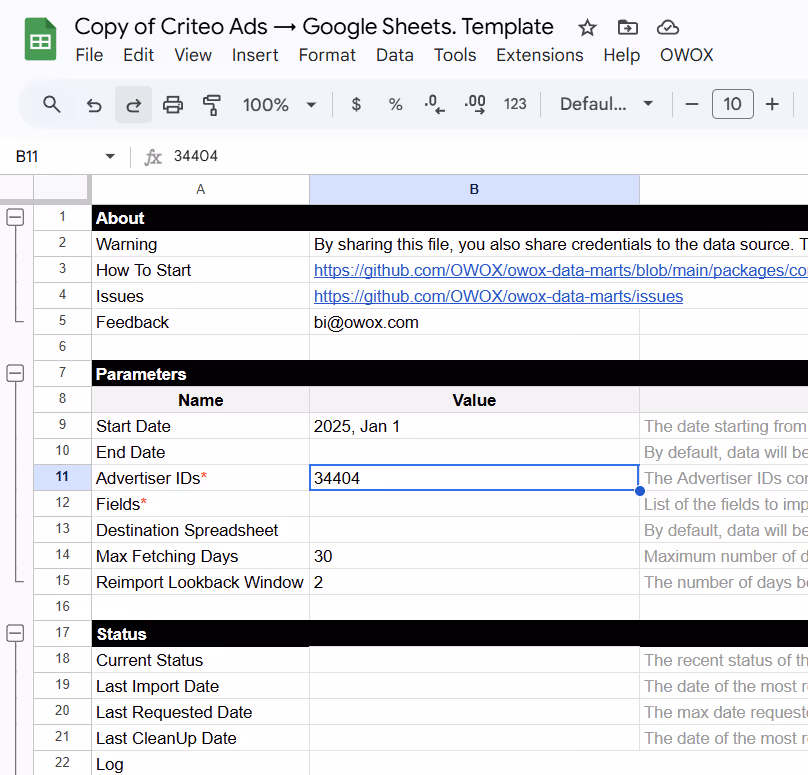Open the Data menu

pos(395,55)
